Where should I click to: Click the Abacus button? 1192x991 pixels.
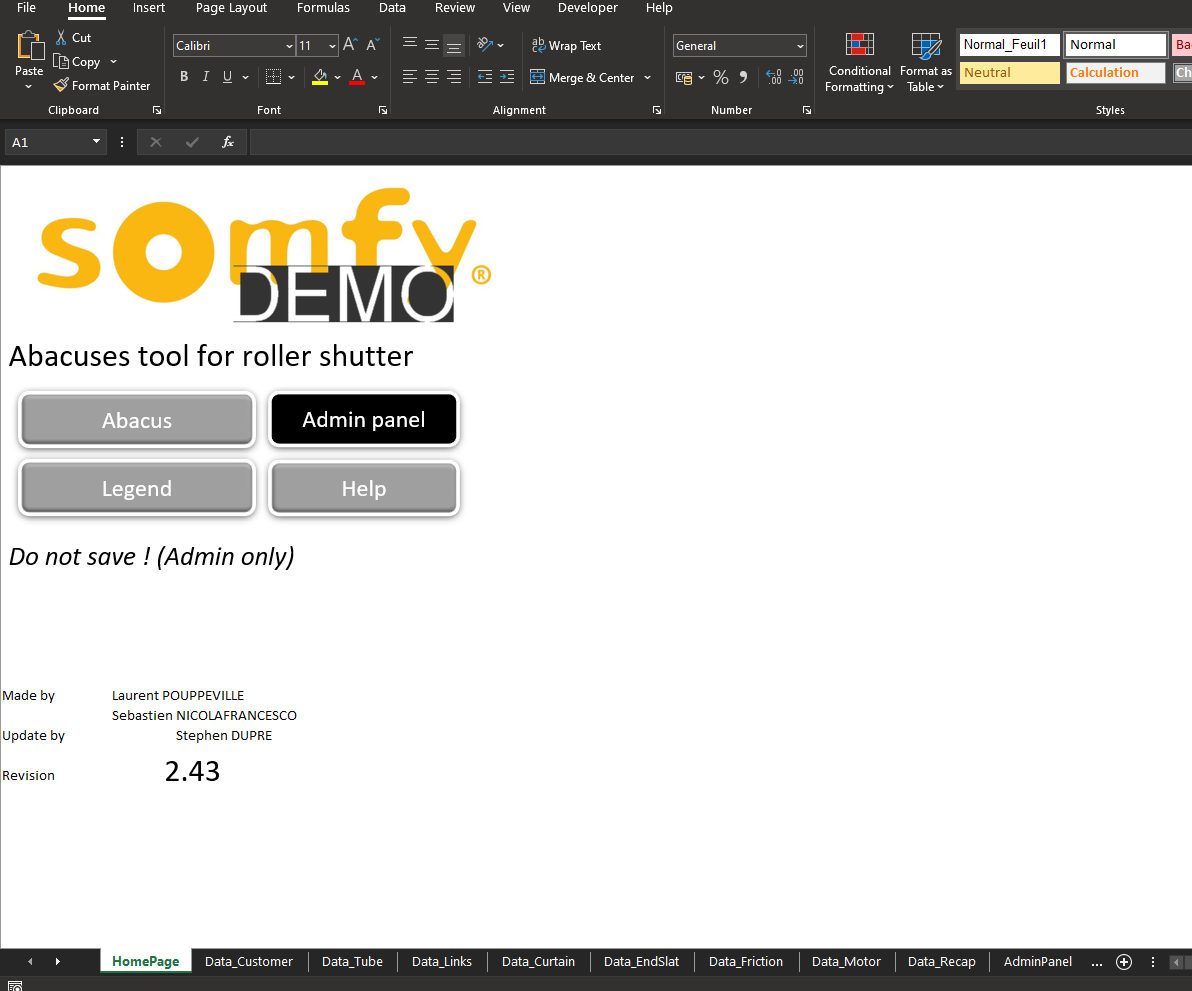(137, 420)
